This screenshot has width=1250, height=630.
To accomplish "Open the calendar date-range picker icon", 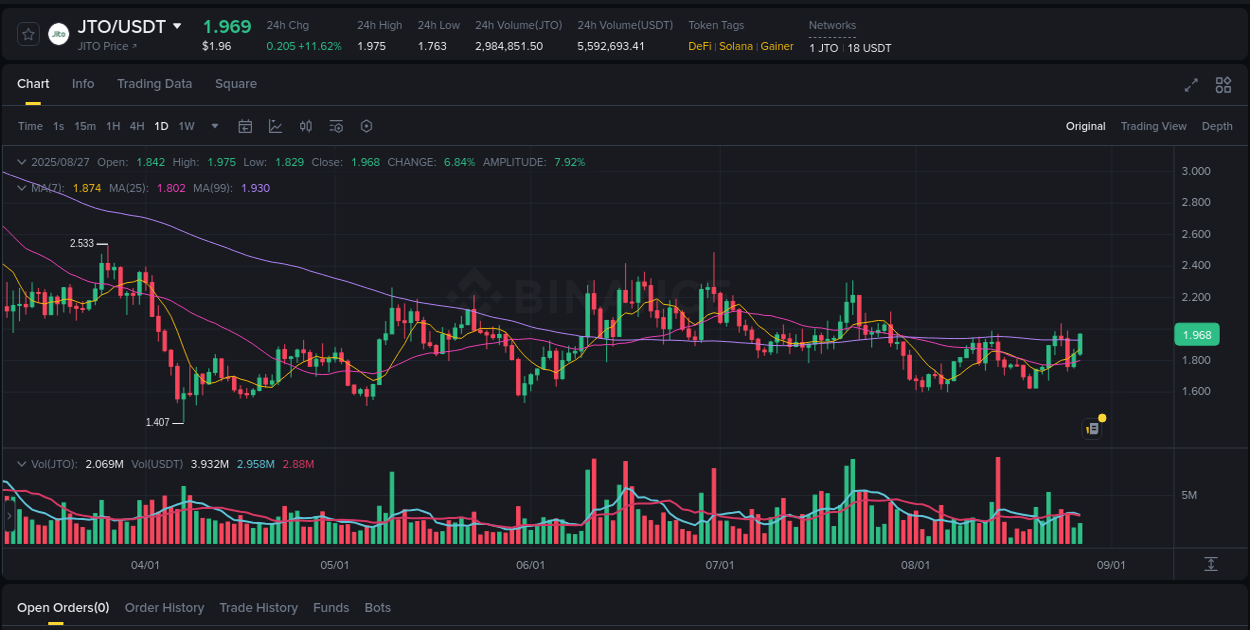I will [x=245, y=126].
